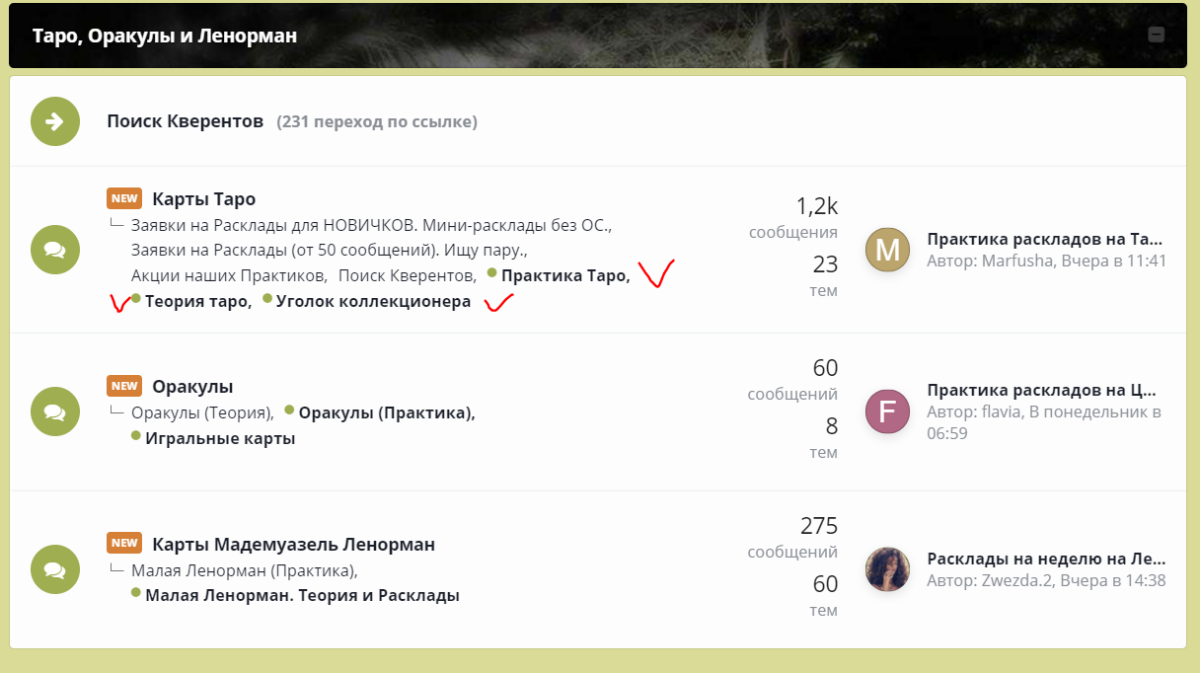The image size is (1200, 673).
Task: Go to the Практика Таро subforum
Action: click(565, 276)
